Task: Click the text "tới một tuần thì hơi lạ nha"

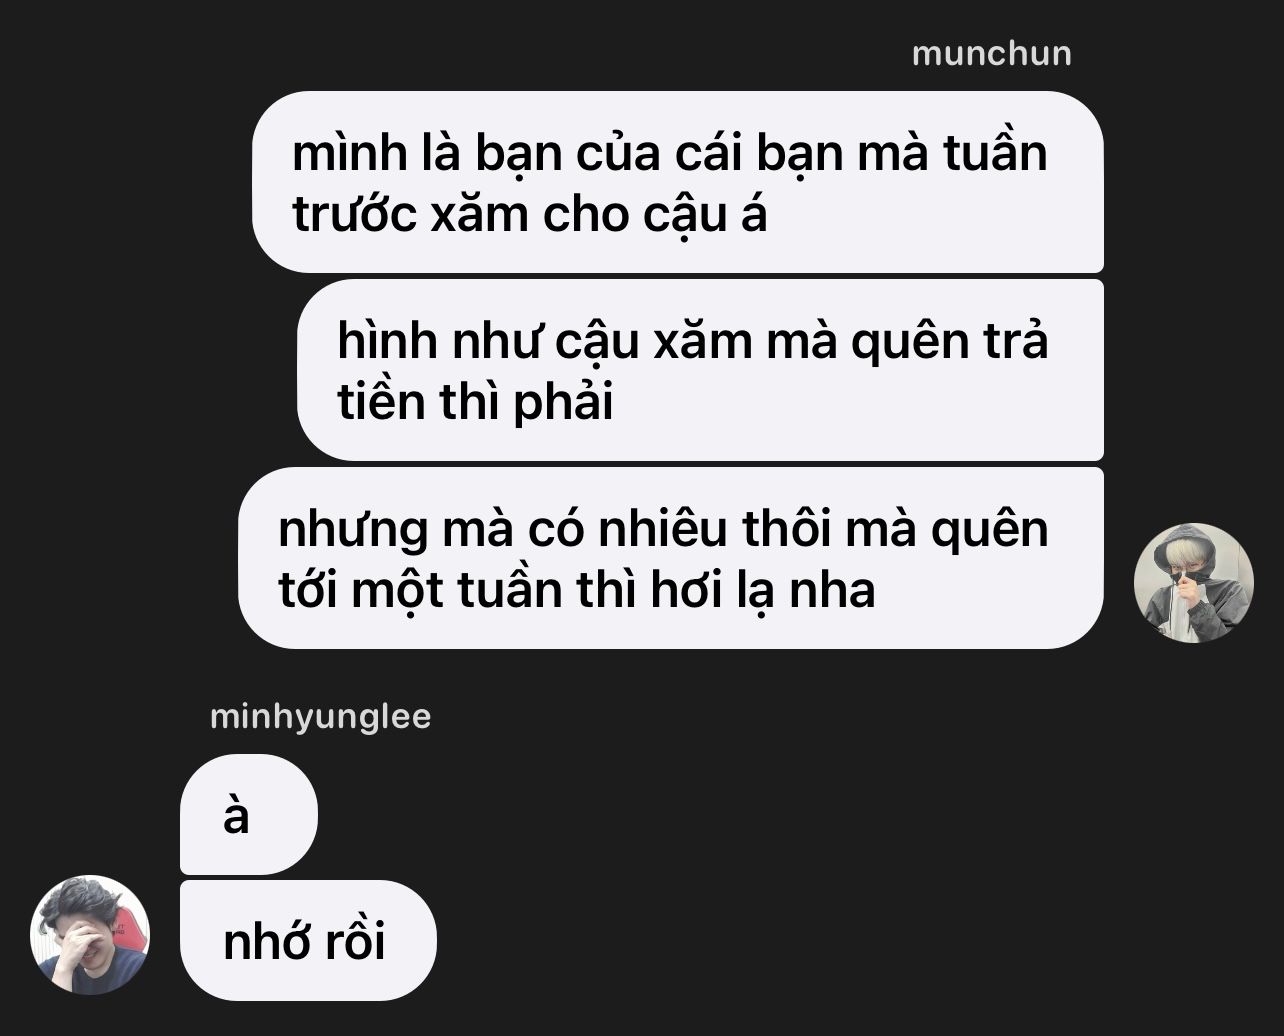Action: 577,590
